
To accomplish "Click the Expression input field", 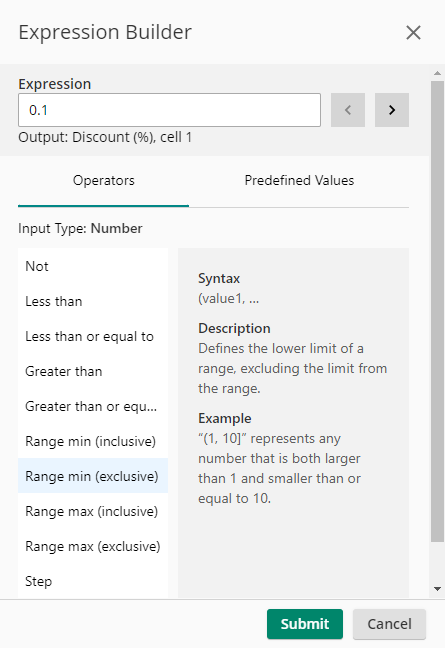I will [169, 110].
